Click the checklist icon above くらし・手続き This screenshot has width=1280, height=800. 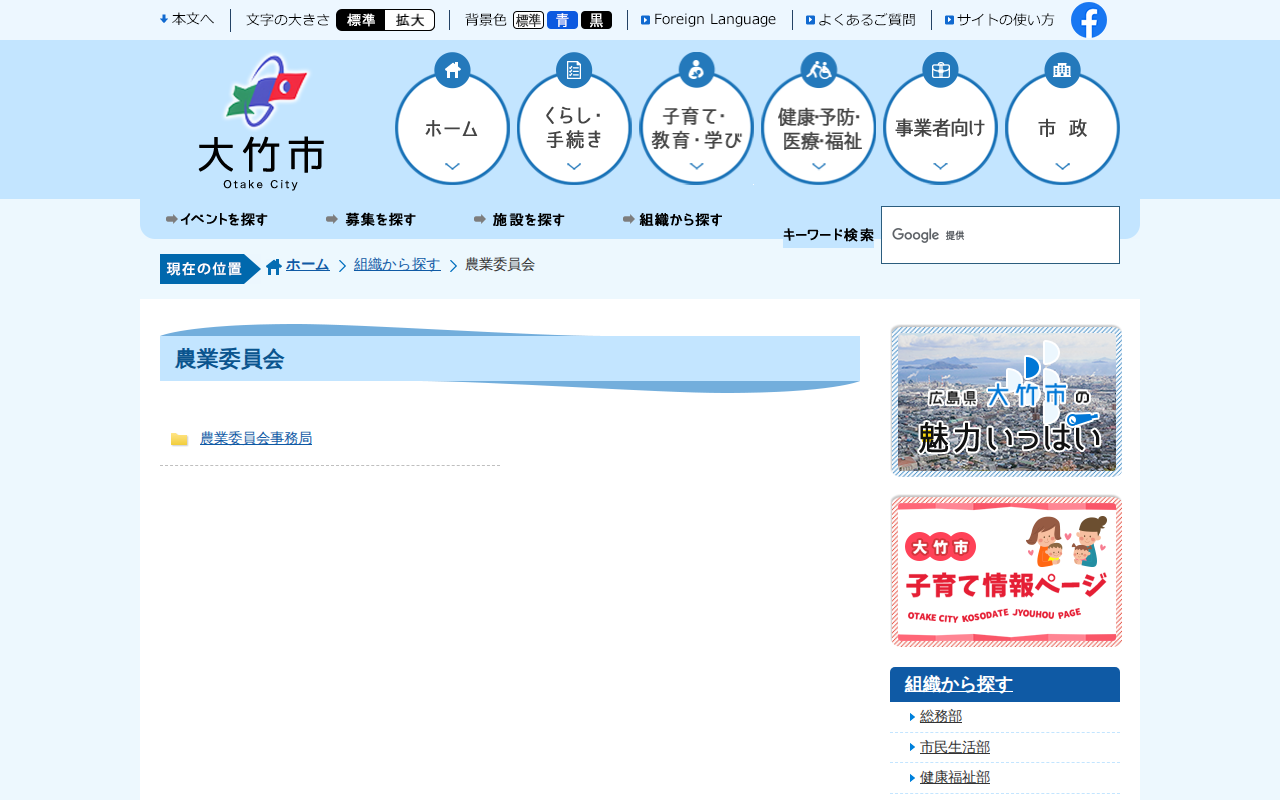tap(574, 70)
